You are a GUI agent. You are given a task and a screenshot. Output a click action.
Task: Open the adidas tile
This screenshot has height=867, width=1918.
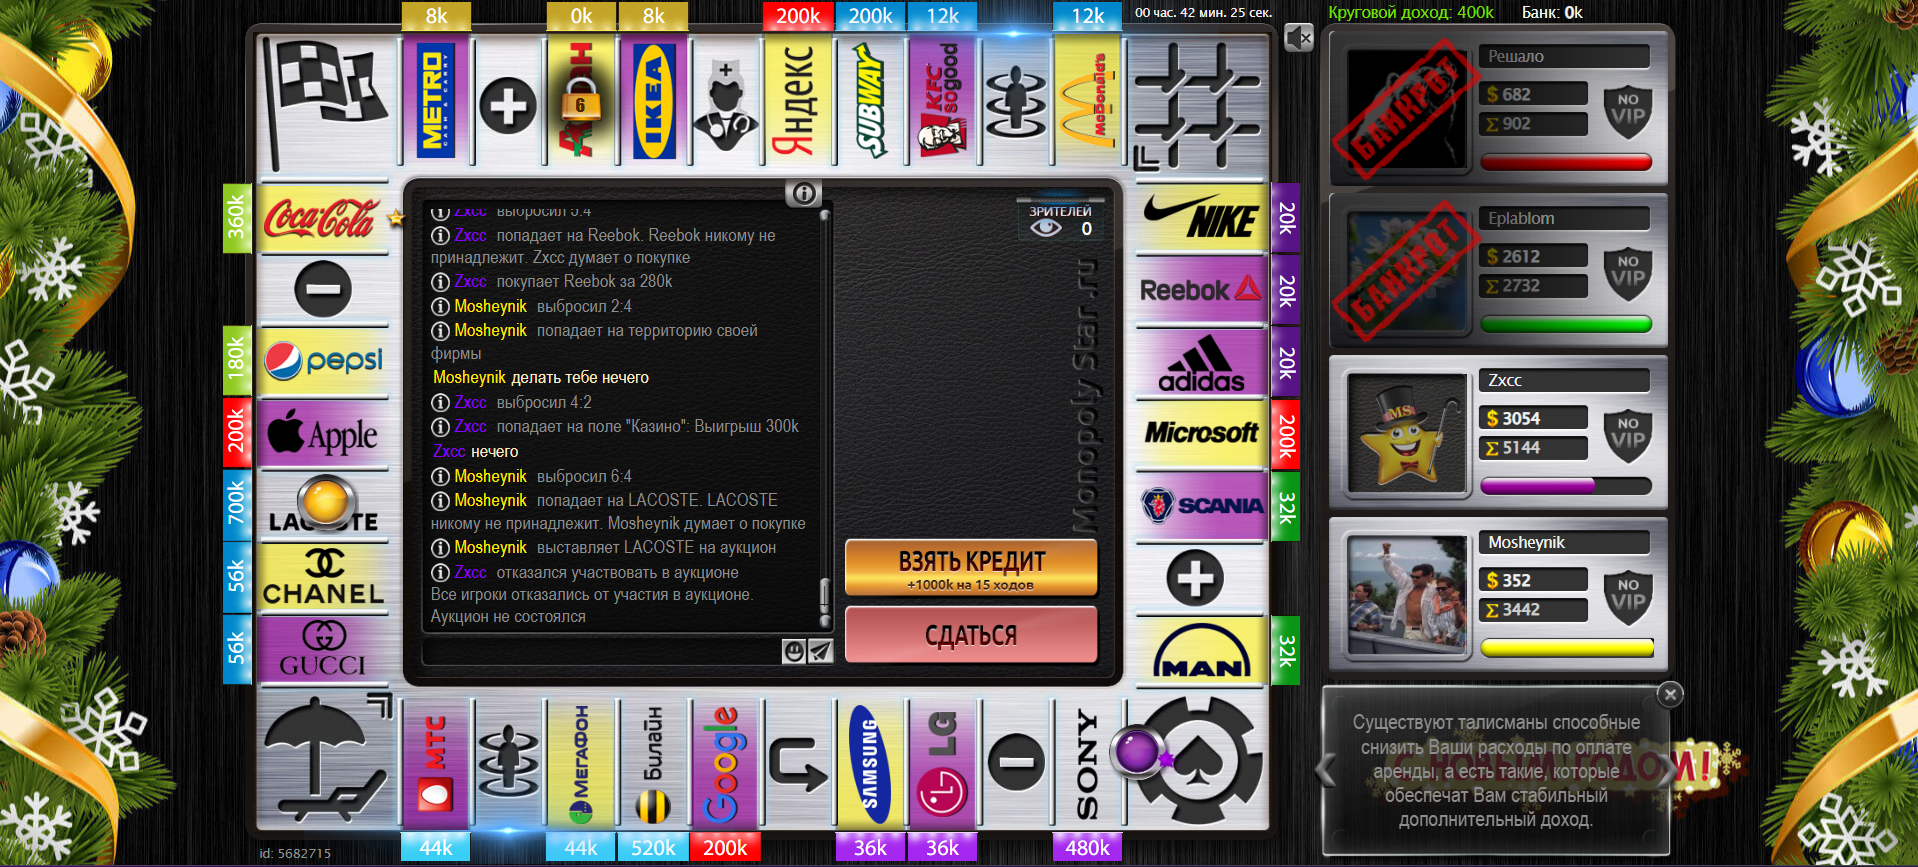pyautogui.click(x=1201, y=362)
